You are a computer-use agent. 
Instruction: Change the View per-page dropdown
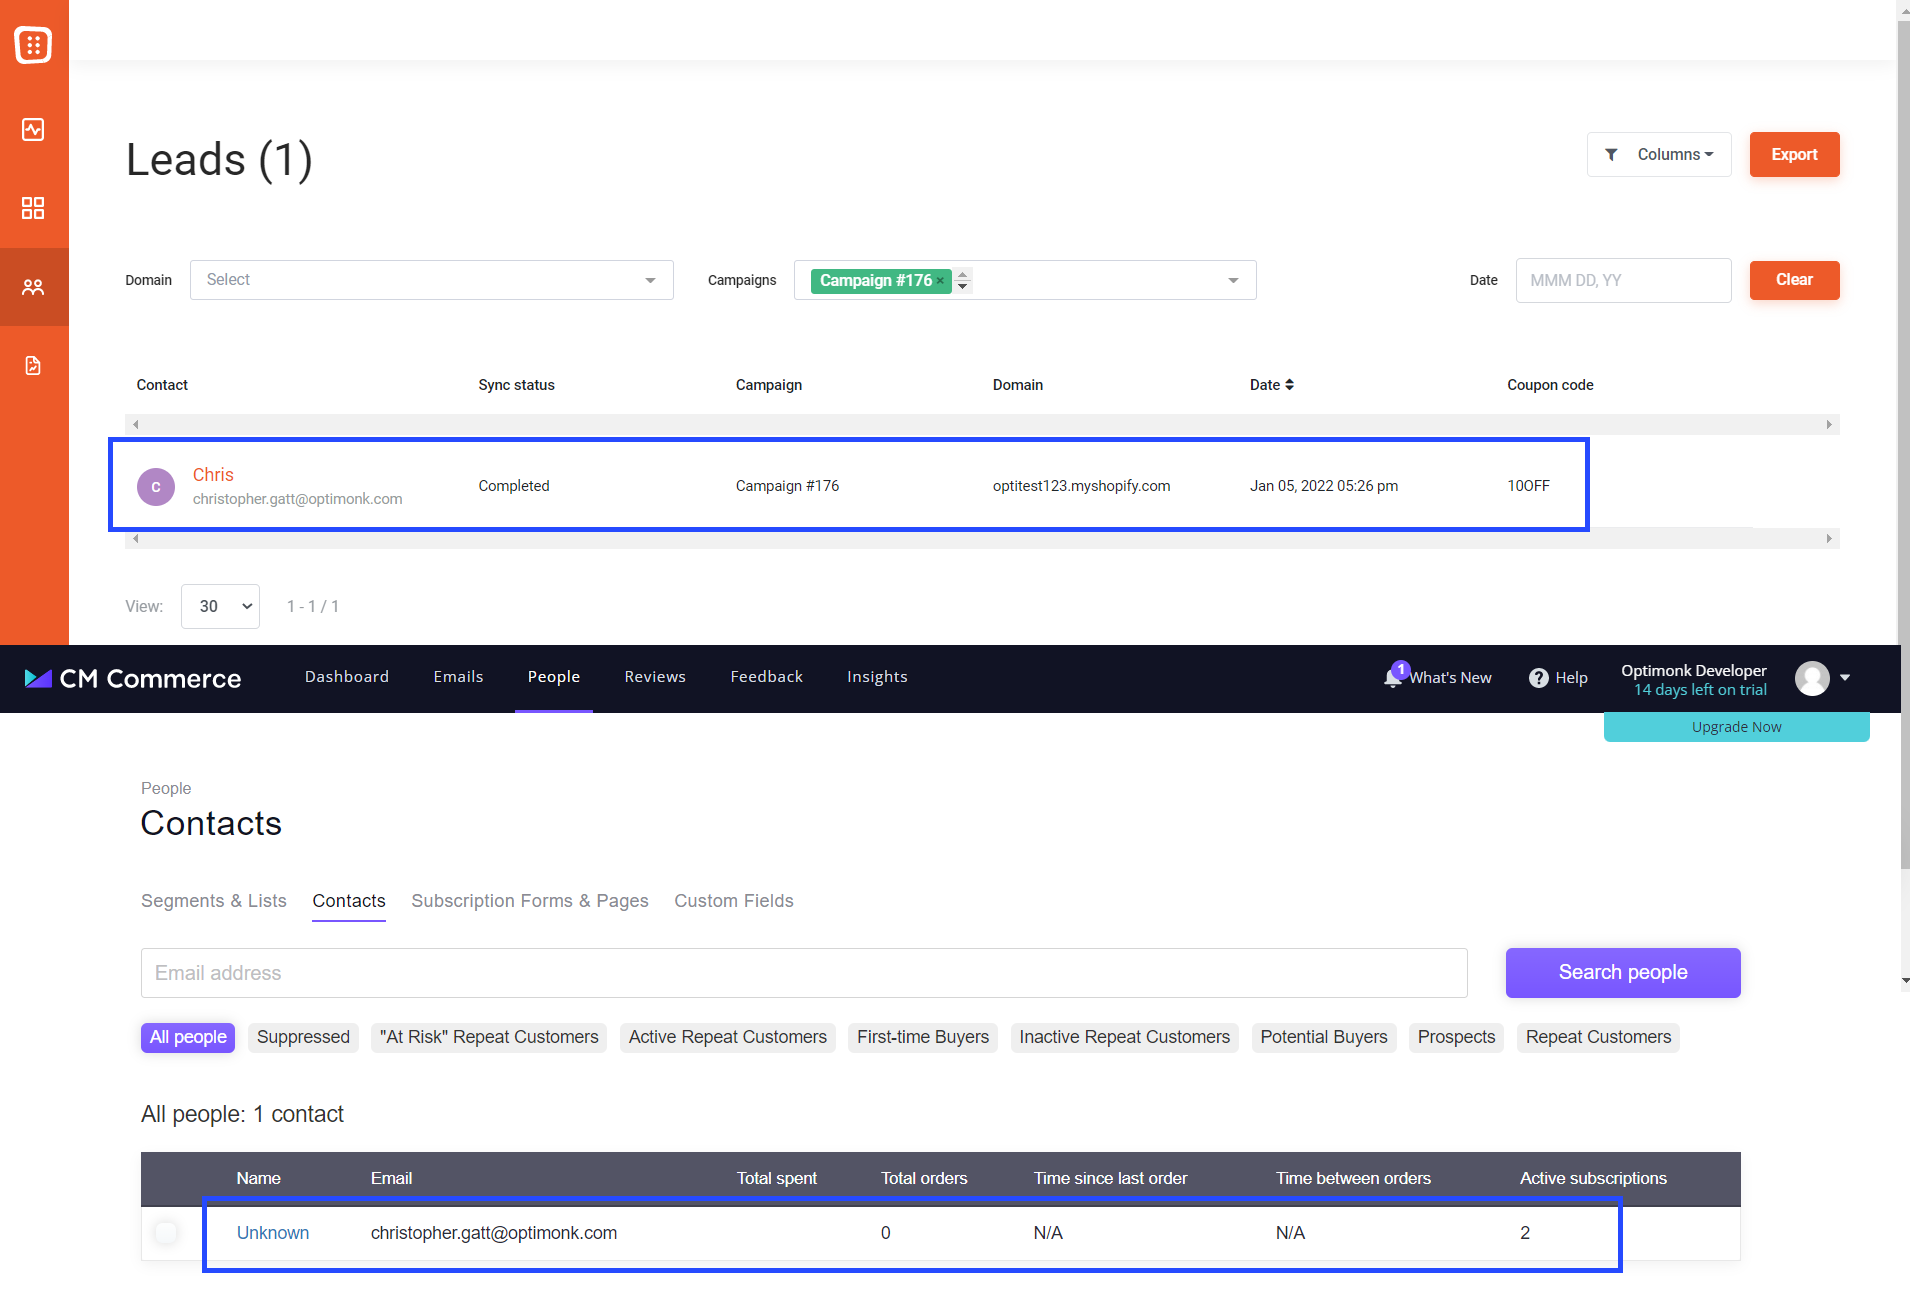[220, 606]
